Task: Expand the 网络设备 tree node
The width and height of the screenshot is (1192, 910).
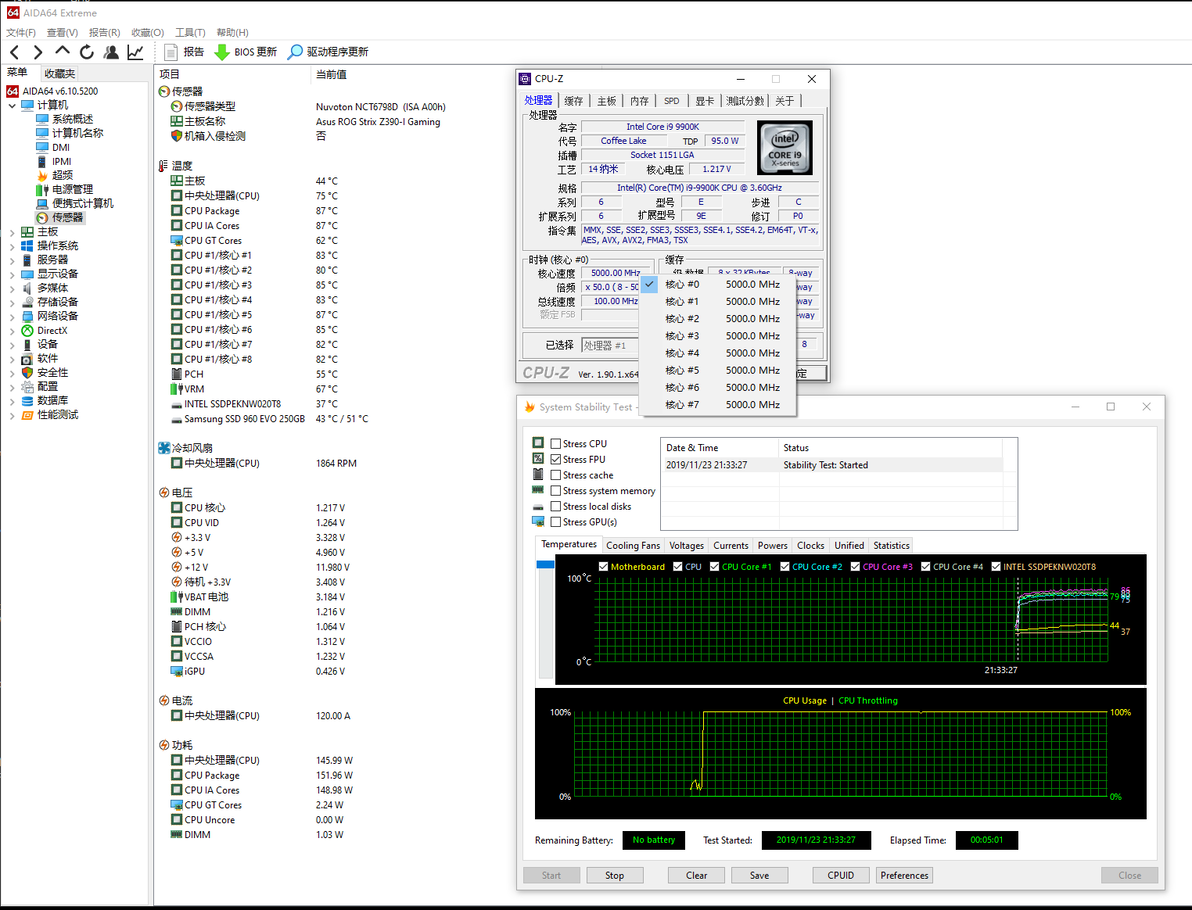Action: (x=12, y=316)
